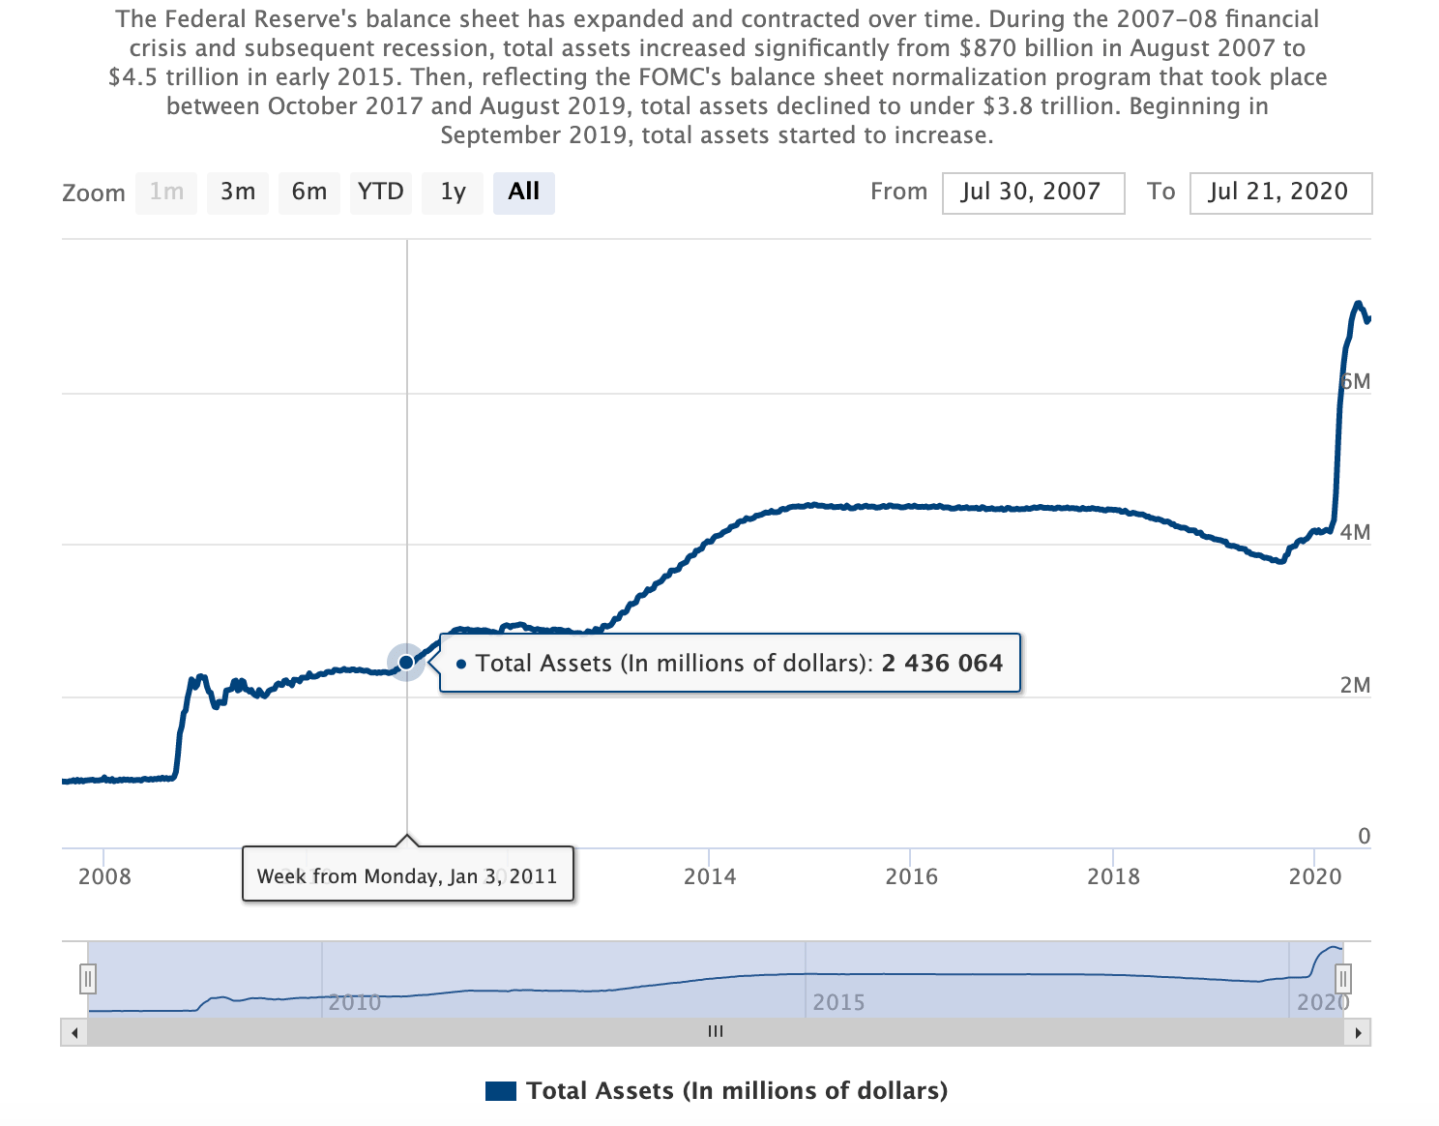Click the 2015 label in the navigator

(838, 1002)
